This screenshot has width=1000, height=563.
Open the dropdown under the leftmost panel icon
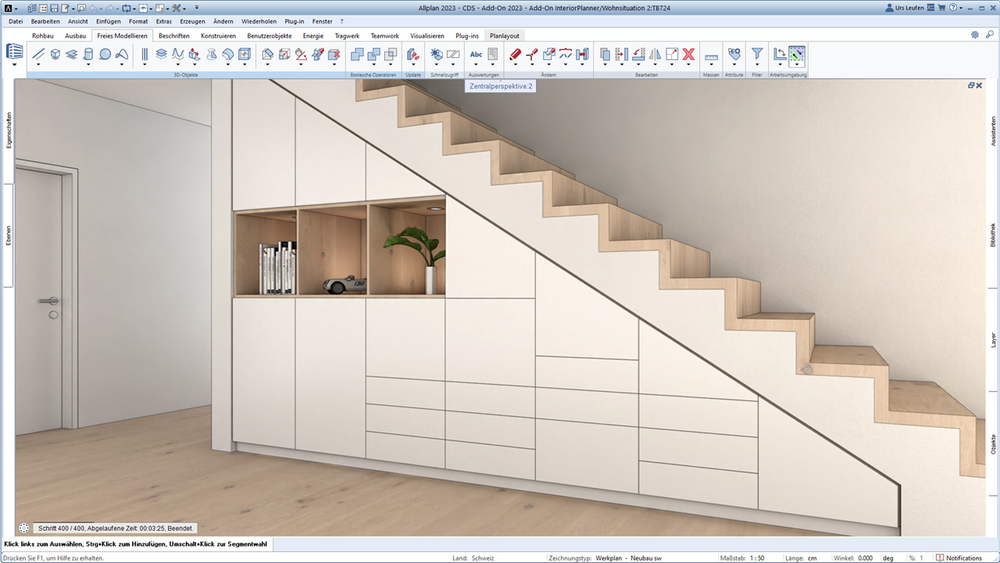coord(14,64)
